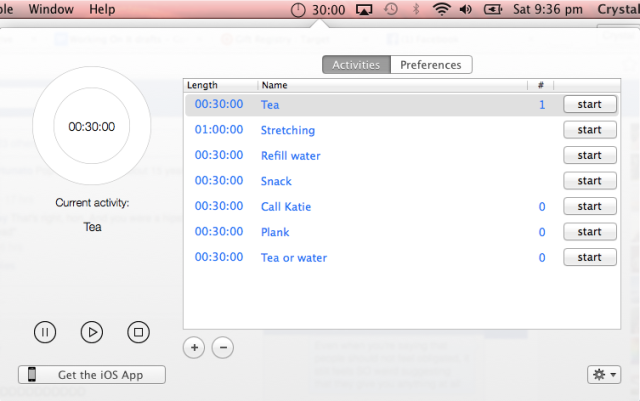Click the Bluetooth menu bar icon
This screenshot has height=401, width=640.
416,9
